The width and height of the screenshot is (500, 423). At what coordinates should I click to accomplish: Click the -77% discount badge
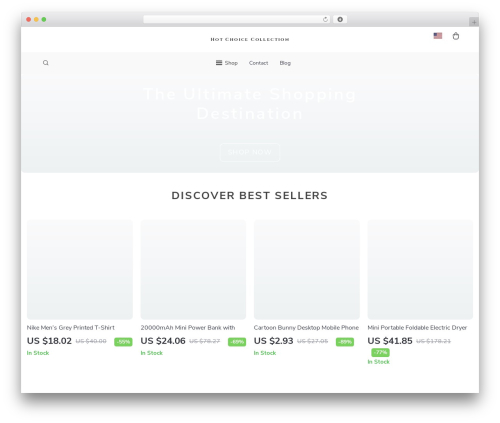point(380,352)
